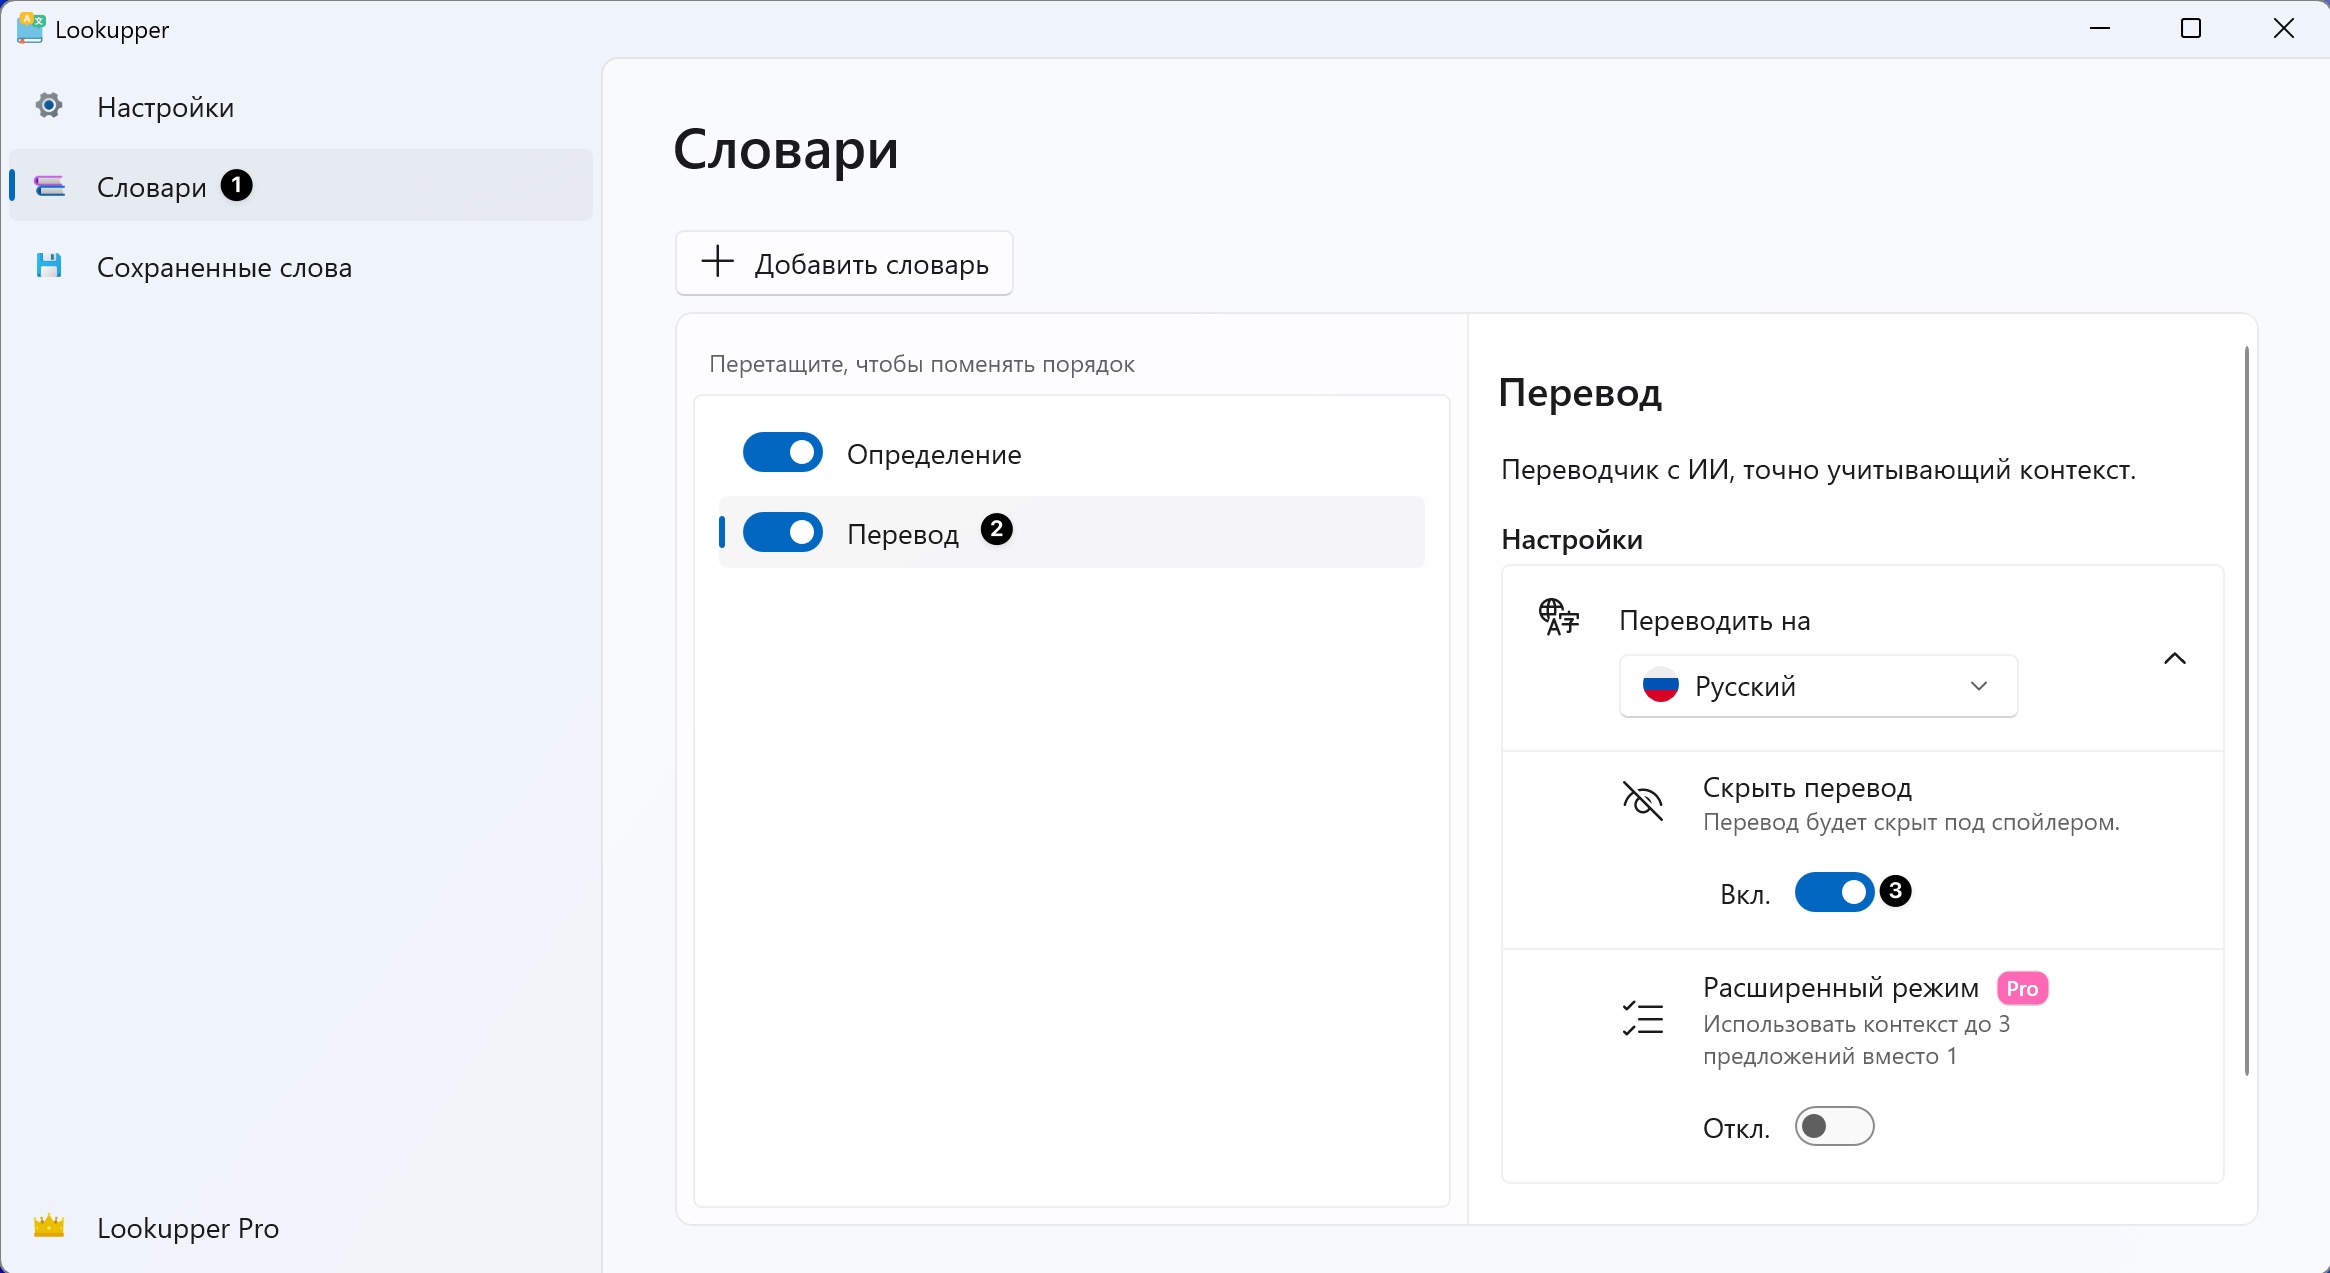Image resolution: width=2330 pixels, height=1273 pixels.
Task: Click the translate globe icon near Переводить на
Action: pos(1558,617)
